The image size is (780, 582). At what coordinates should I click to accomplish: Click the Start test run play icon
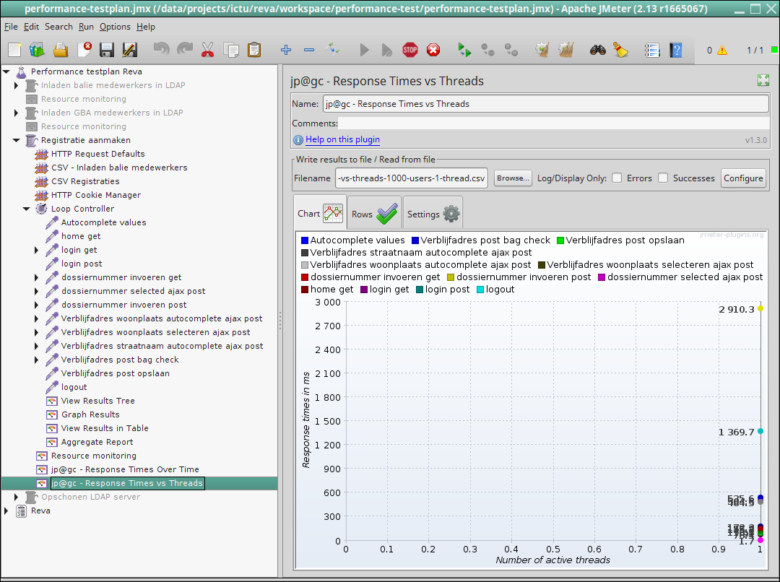point(364,49)
